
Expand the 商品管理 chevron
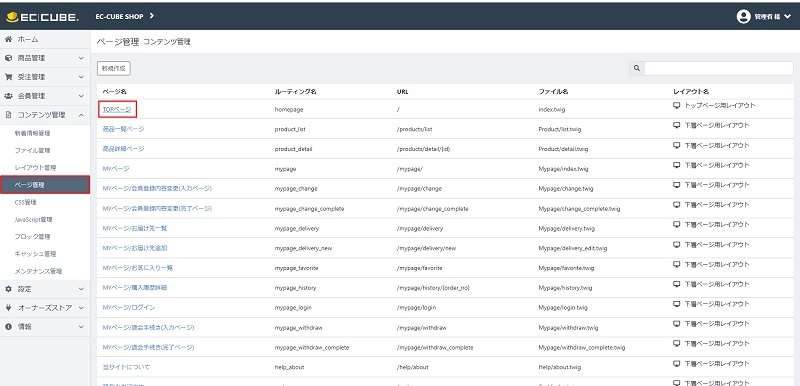(x=81, y=58)
